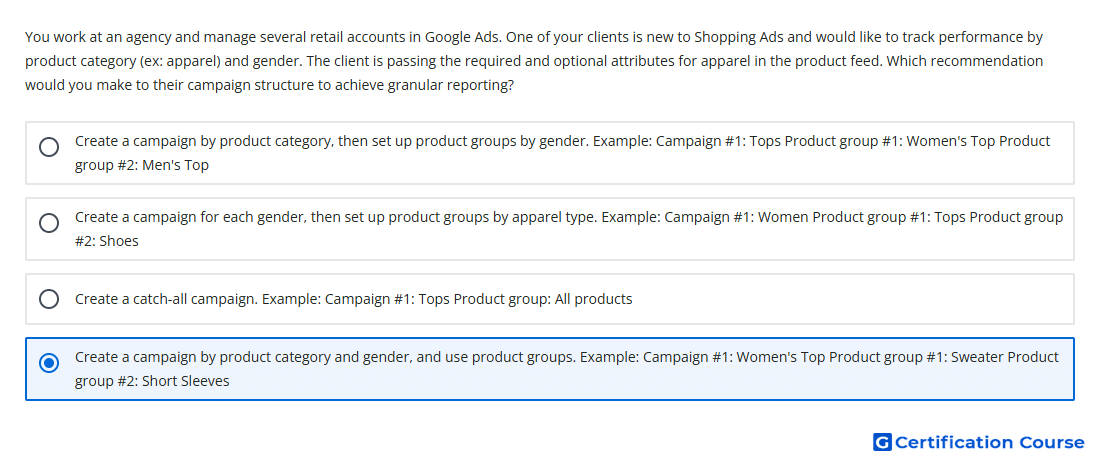Click 'group #2: Short Sleeves' example text
The image size is (1100, 461).
coord(152,382)
